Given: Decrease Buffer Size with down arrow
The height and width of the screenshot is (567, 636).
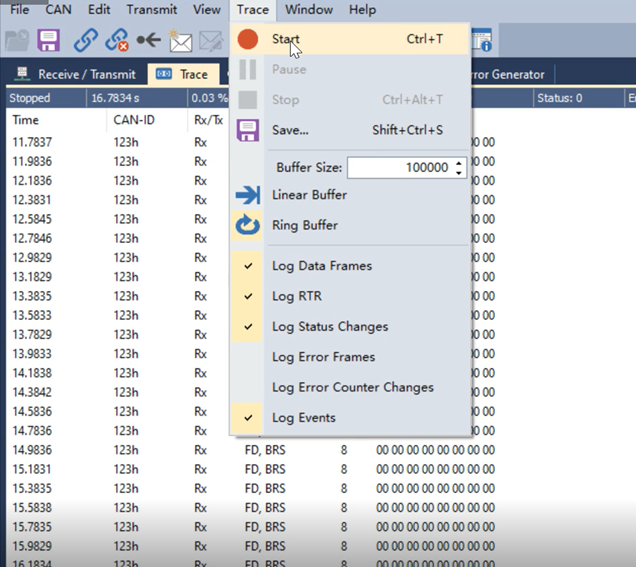Looking at the screenshot, I should (459, 173).
